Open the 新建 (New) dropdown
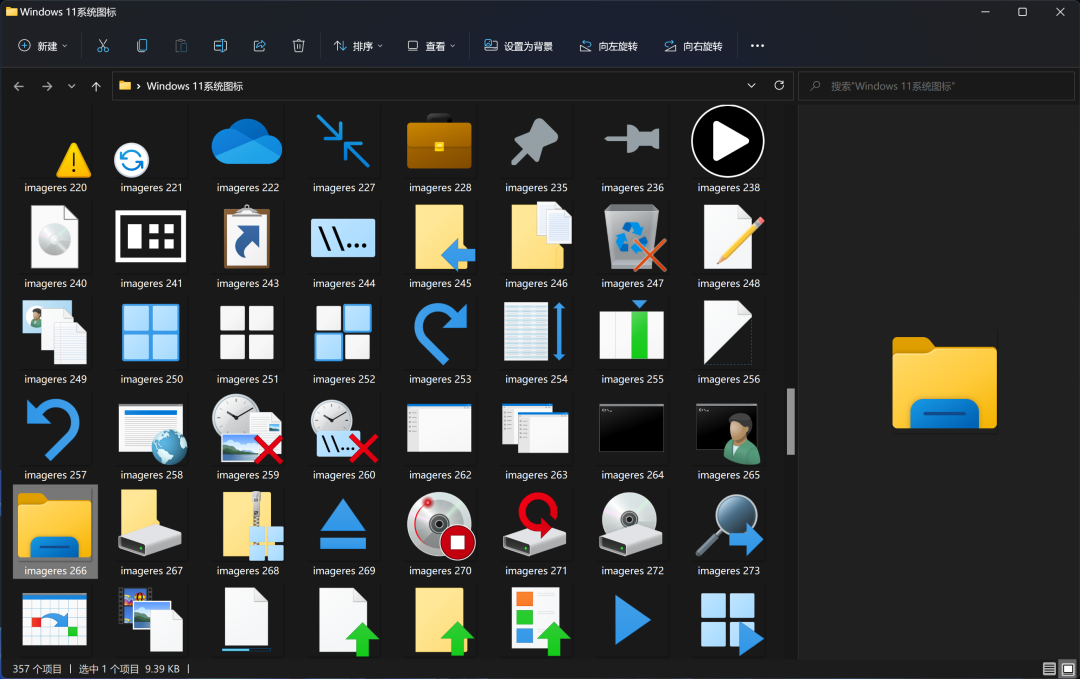The height and width of the screenshot is (679, 1080). (43, 46)
